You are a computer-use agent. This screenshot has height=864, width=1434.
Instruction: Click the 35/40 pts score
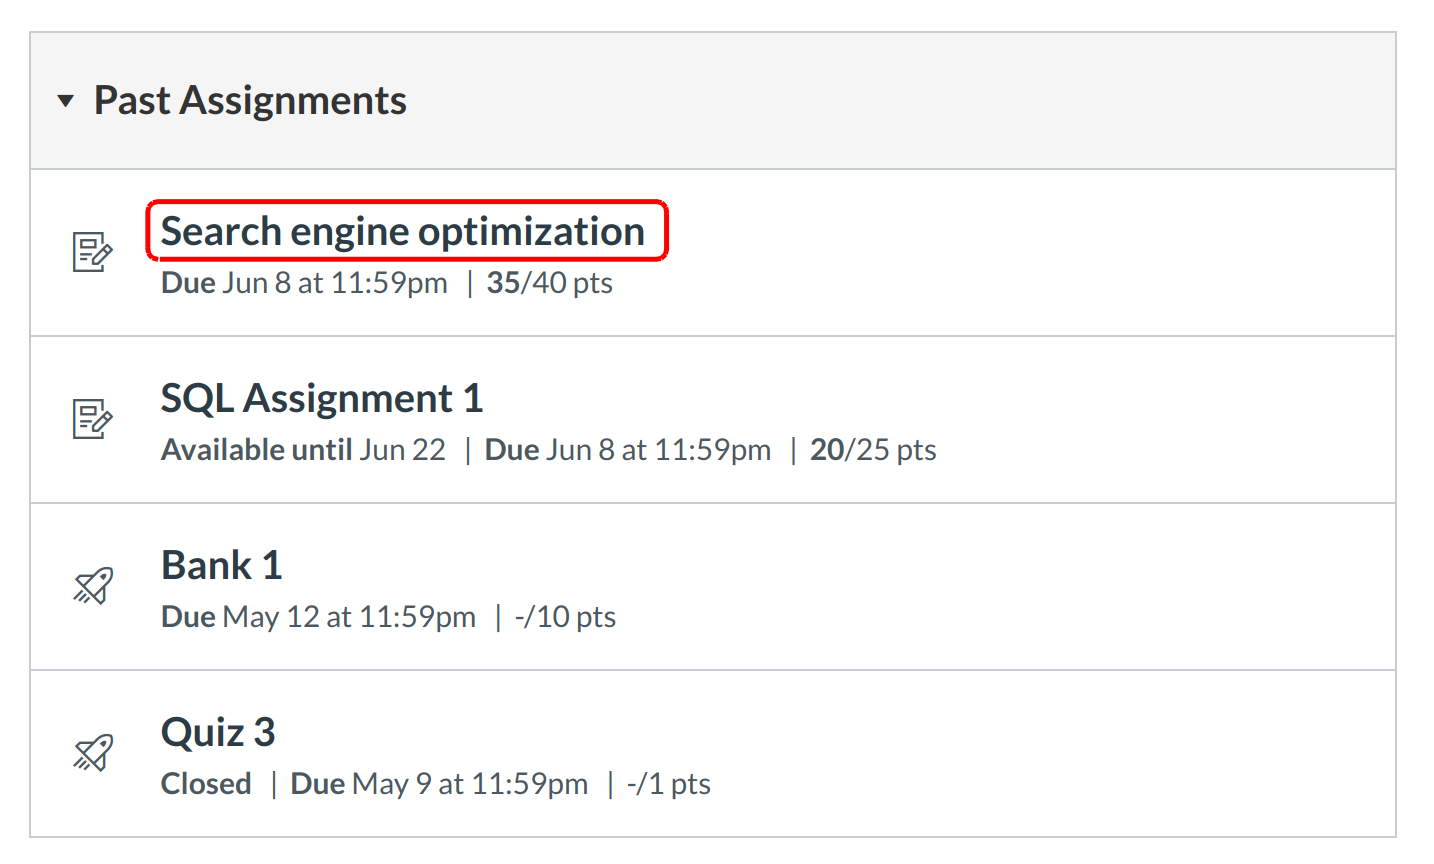[x=549, y=283]
